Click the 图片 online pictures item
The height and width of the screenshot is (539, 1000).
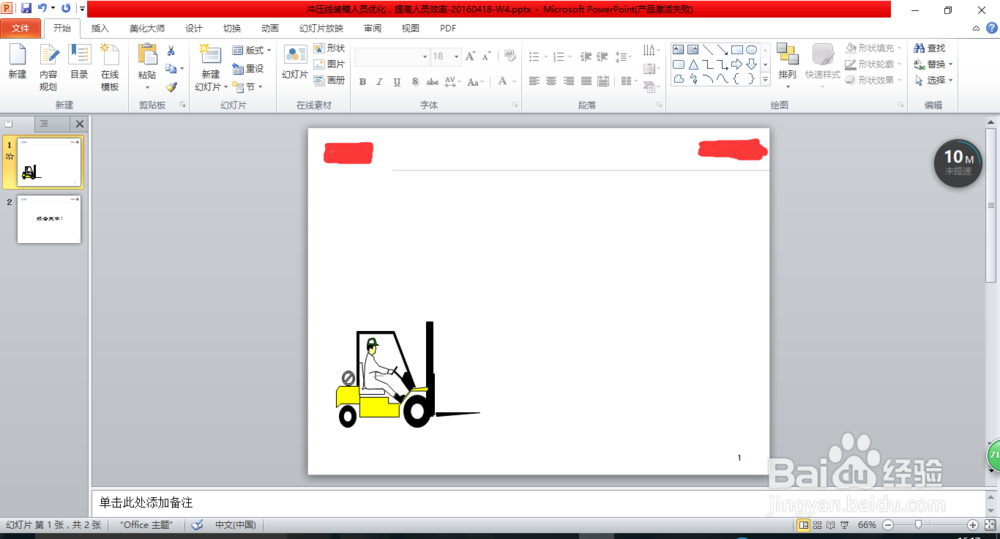coord(329,64)
